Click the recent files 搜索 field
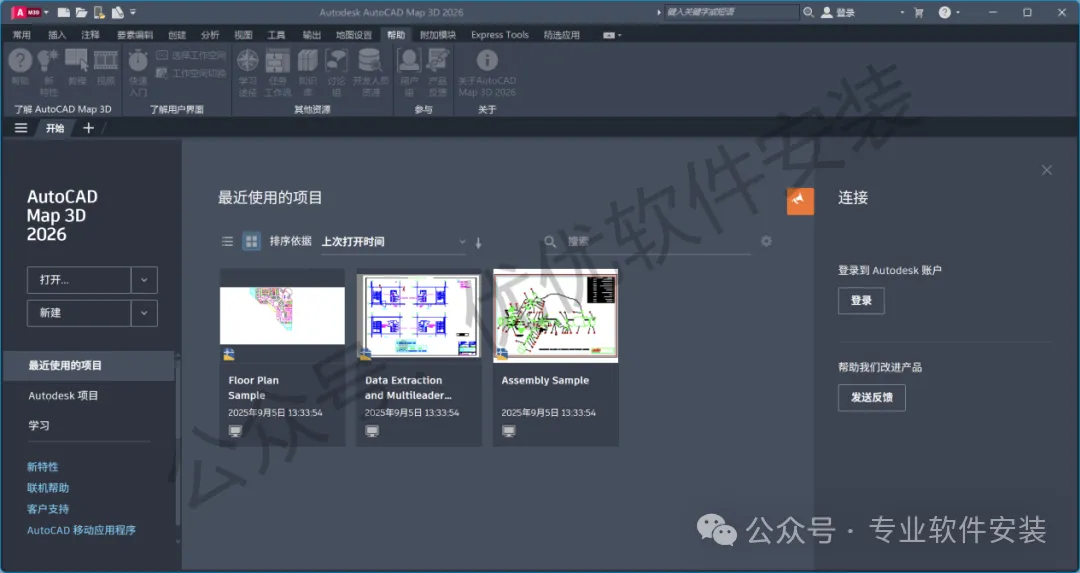This screenshot has height=573, width=1080. point(647,242)
